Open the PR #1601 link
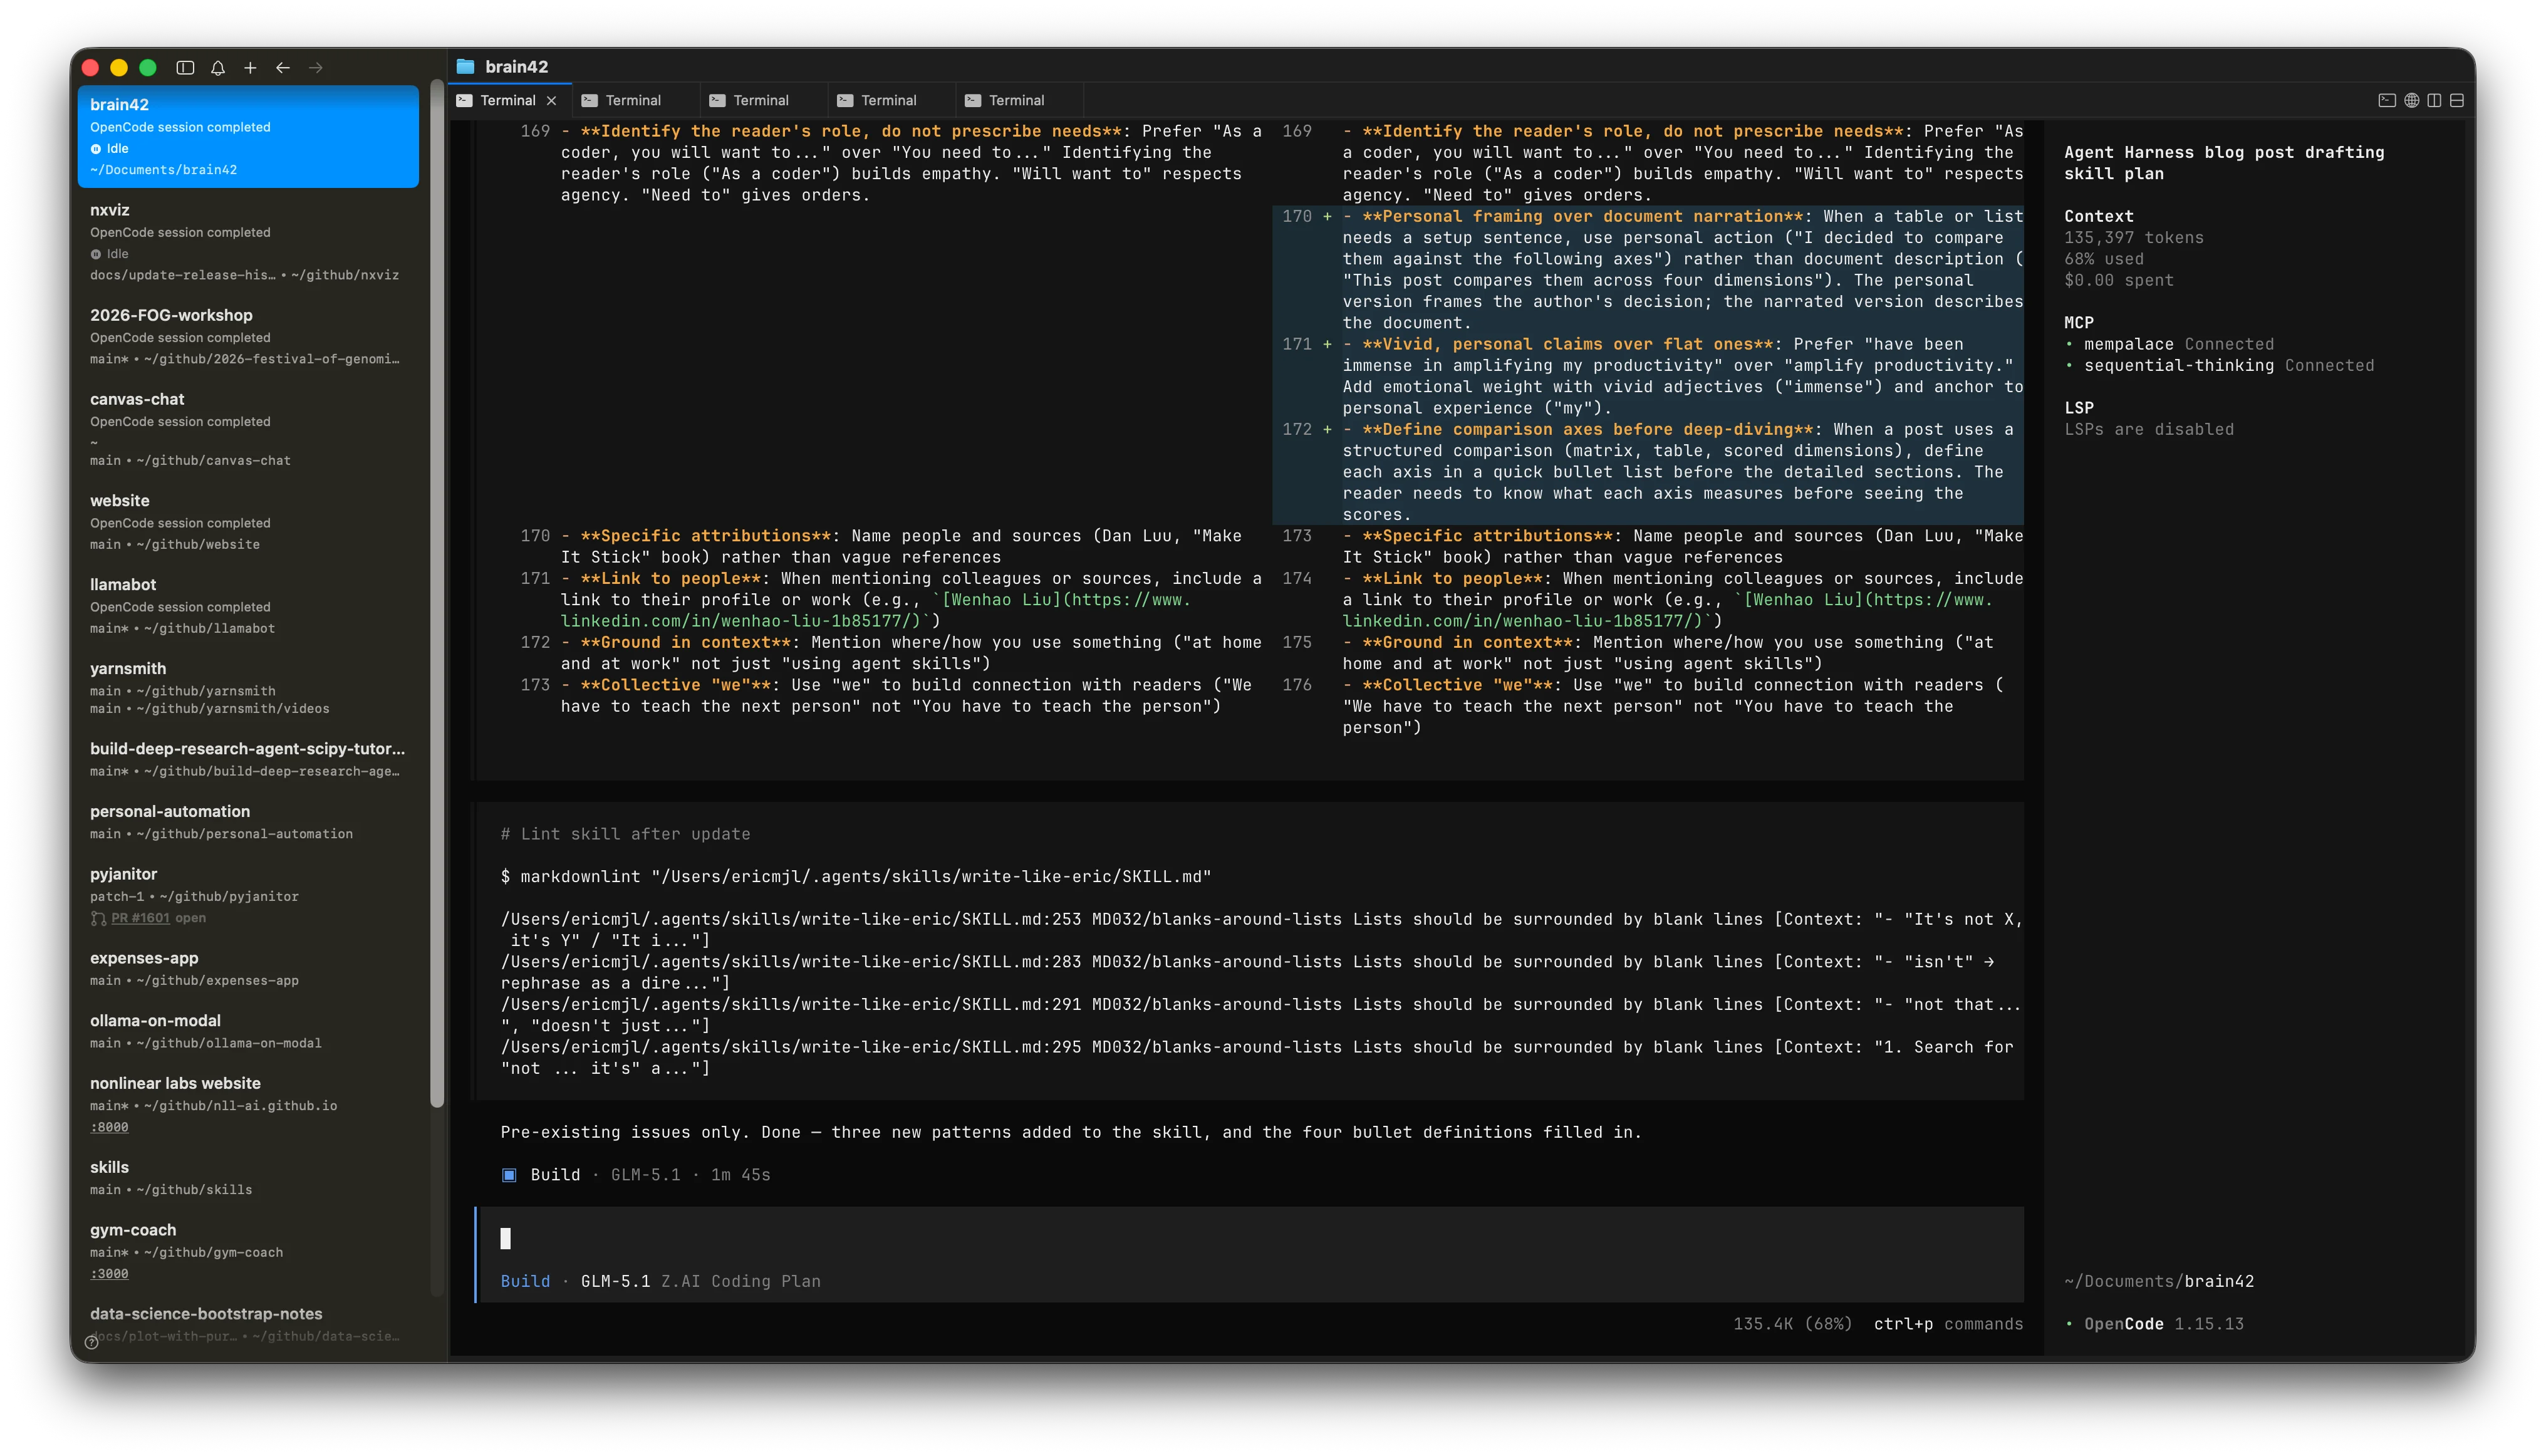2546x1456 pixels. pos(140,918)
